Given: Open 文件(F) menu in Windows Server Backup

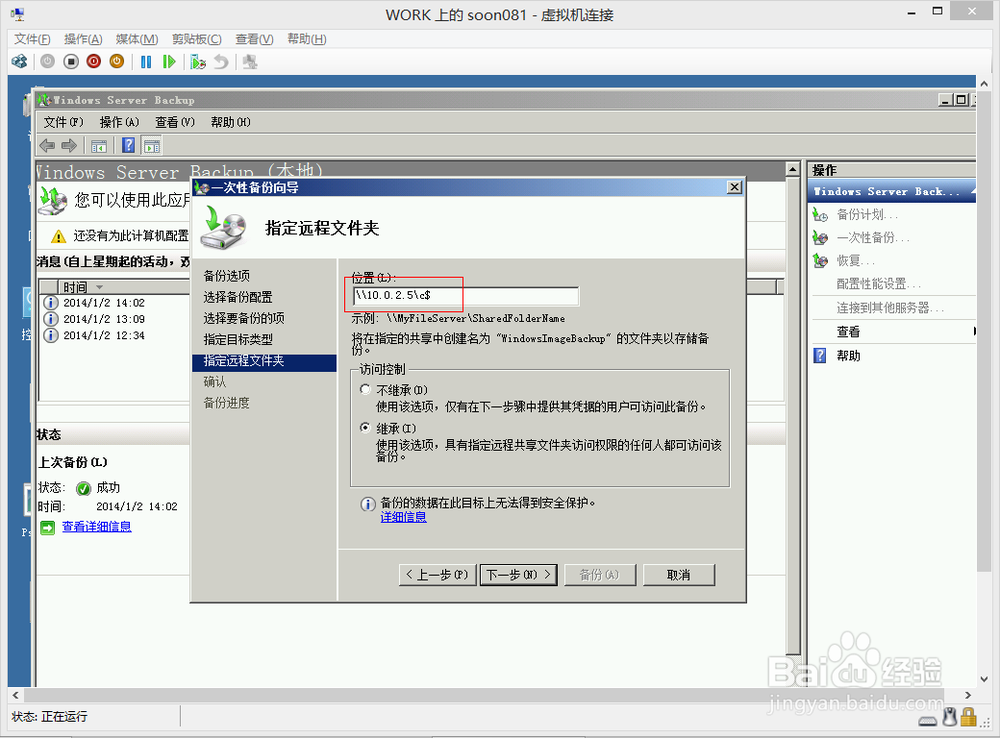Looking at the screenshot, I should coord(63,122).
